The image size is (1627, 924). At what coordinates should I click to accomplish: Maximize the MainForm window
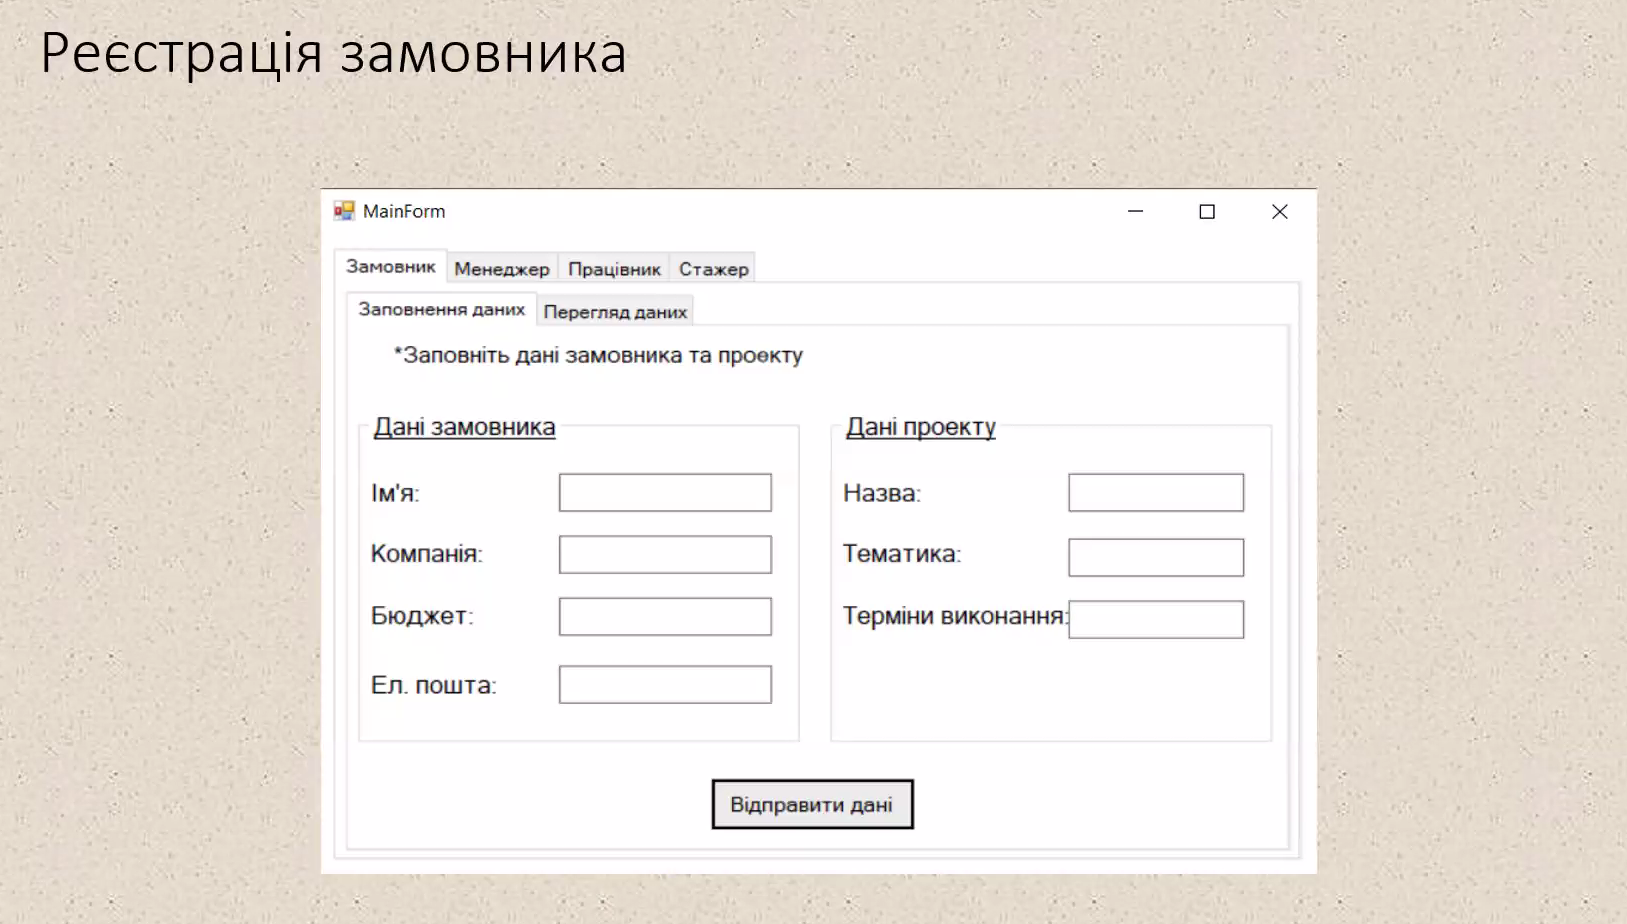pyautogui.click(x=1207, y=211)
